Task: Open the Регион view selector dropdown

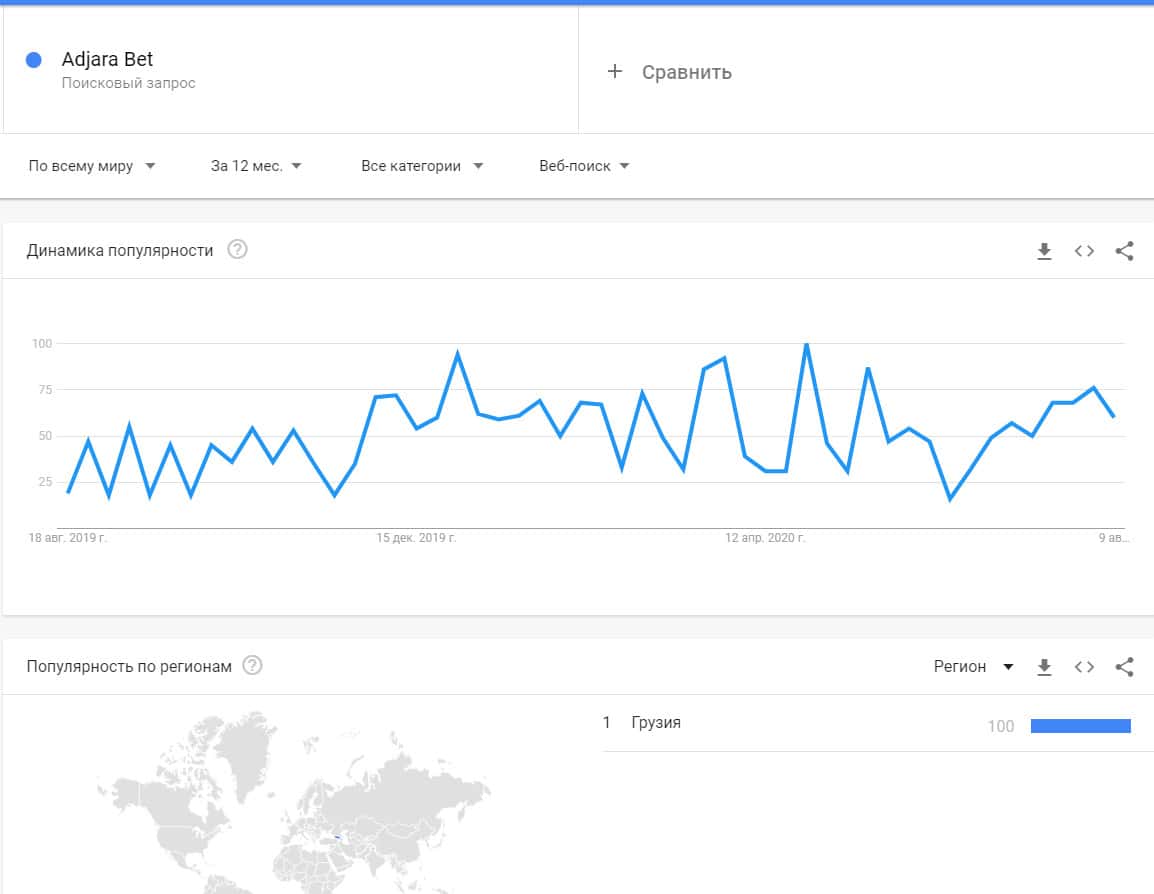Action: (x=973, y=667)
